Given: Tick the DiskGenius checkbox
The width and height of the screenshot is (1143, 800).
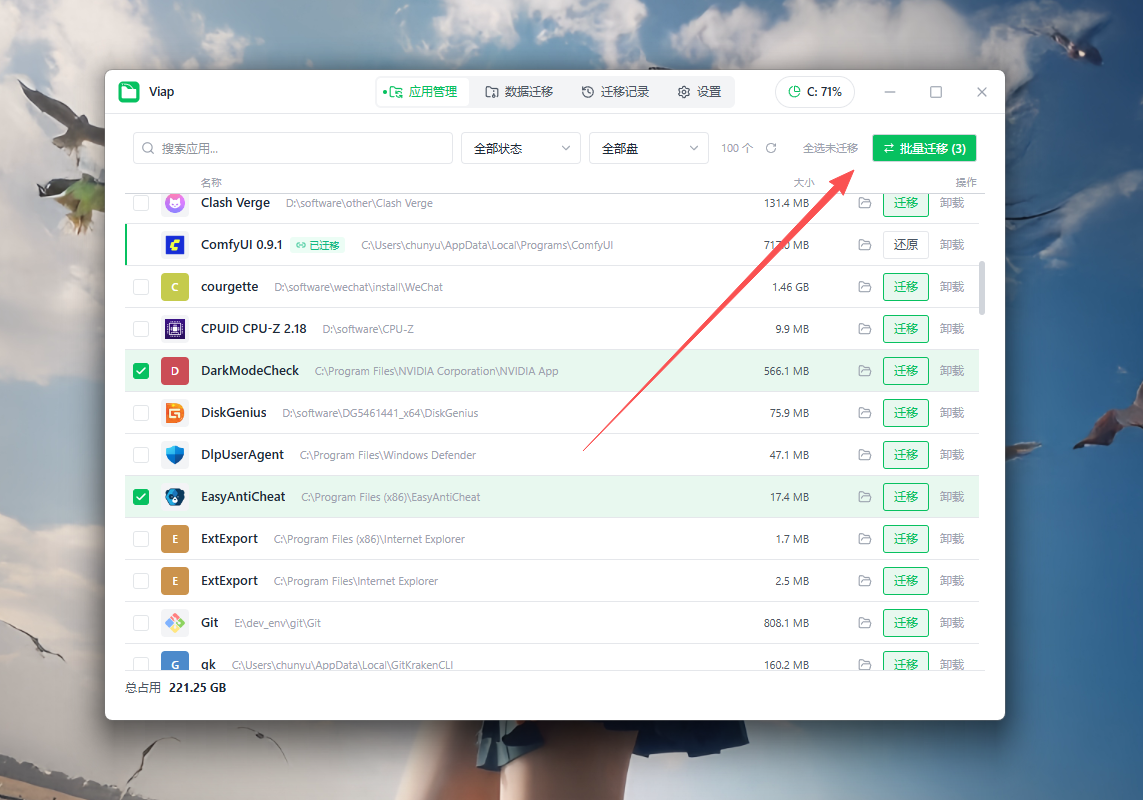Looking at the screenshot, I should (141, 413).
